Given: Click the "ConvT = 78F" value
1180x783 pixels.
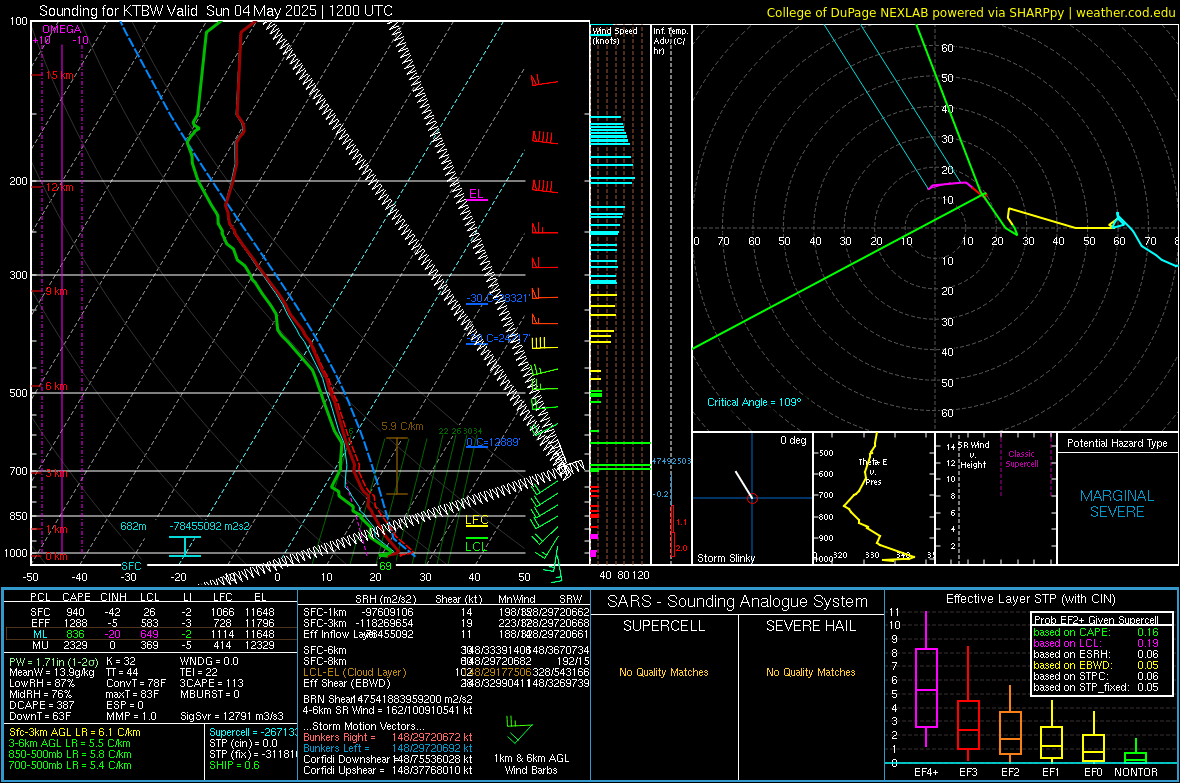Looking at the screenshot, I should pos(136,684).
